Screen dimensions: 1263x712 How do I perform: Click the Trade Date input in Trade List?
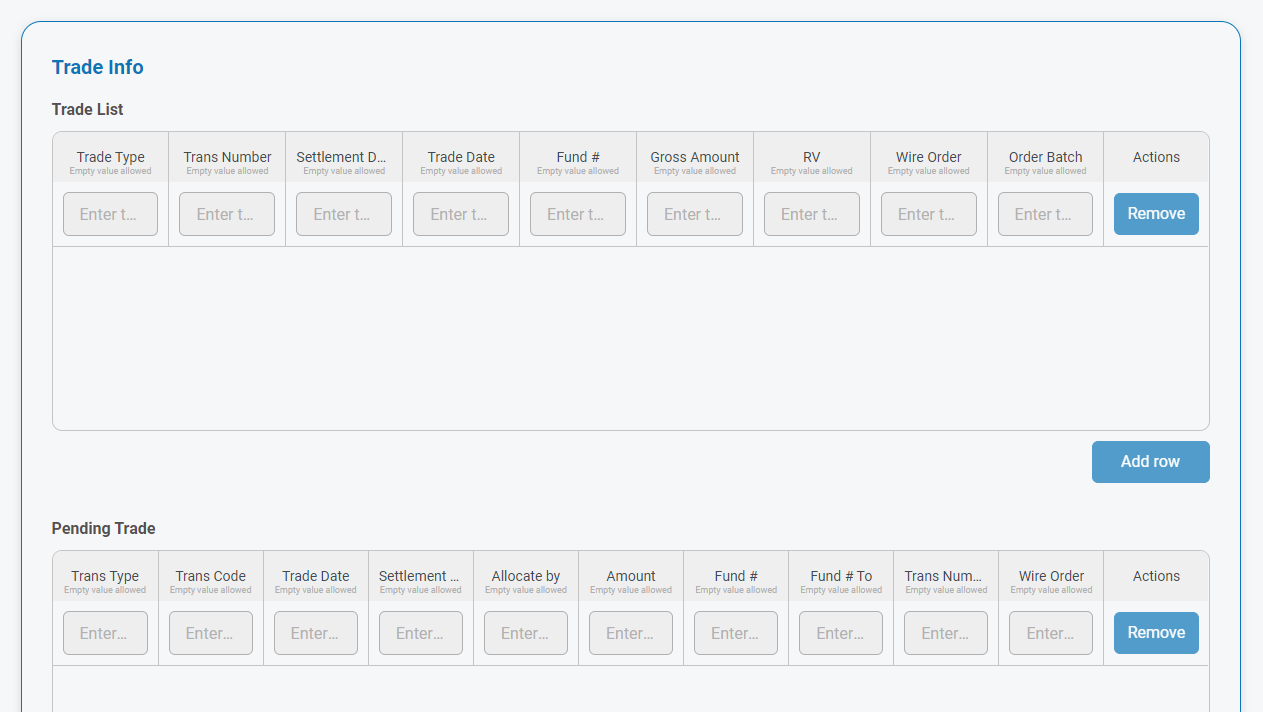tap(461, 214)
